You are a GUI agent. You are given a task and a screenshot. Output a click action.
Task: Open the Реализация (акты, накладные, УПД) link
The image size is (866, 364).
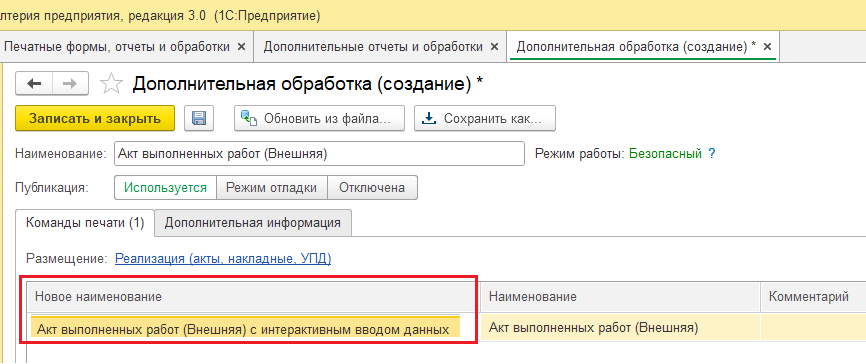tap(223, 258)
